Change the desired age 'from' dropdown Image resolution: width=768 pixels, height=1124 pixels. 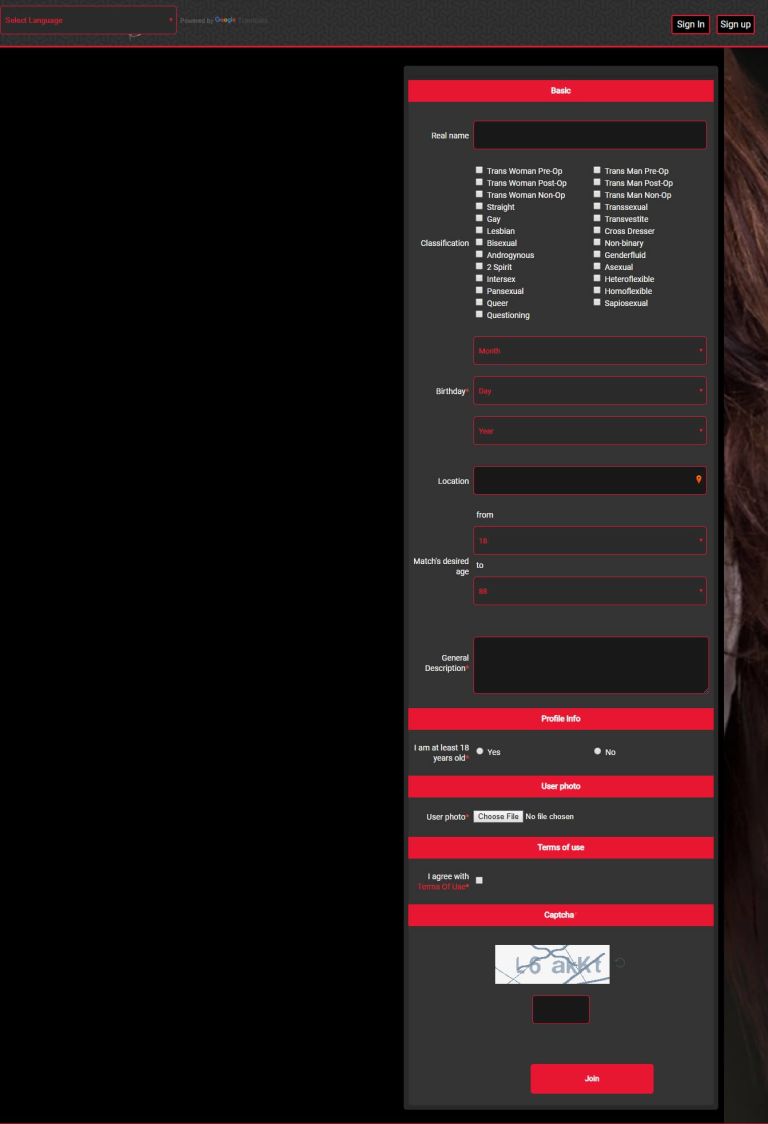tap(589, 541)
